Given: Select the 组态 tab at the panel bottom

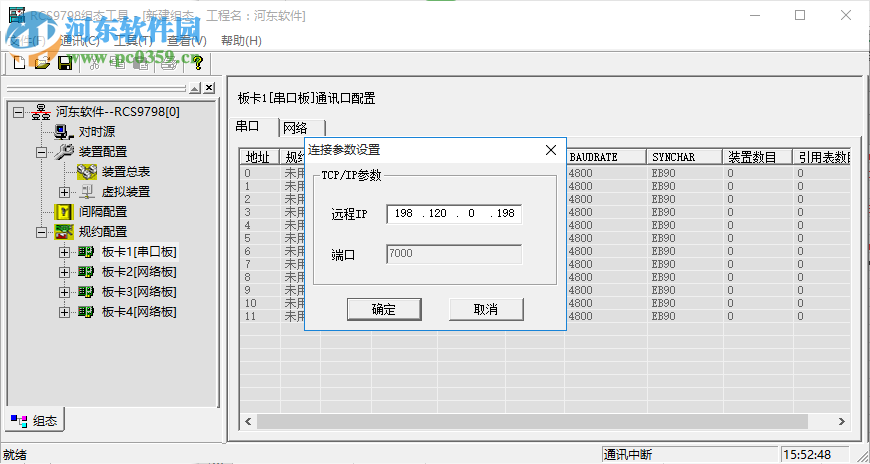Looking at the screenshot, I should 35,421.
